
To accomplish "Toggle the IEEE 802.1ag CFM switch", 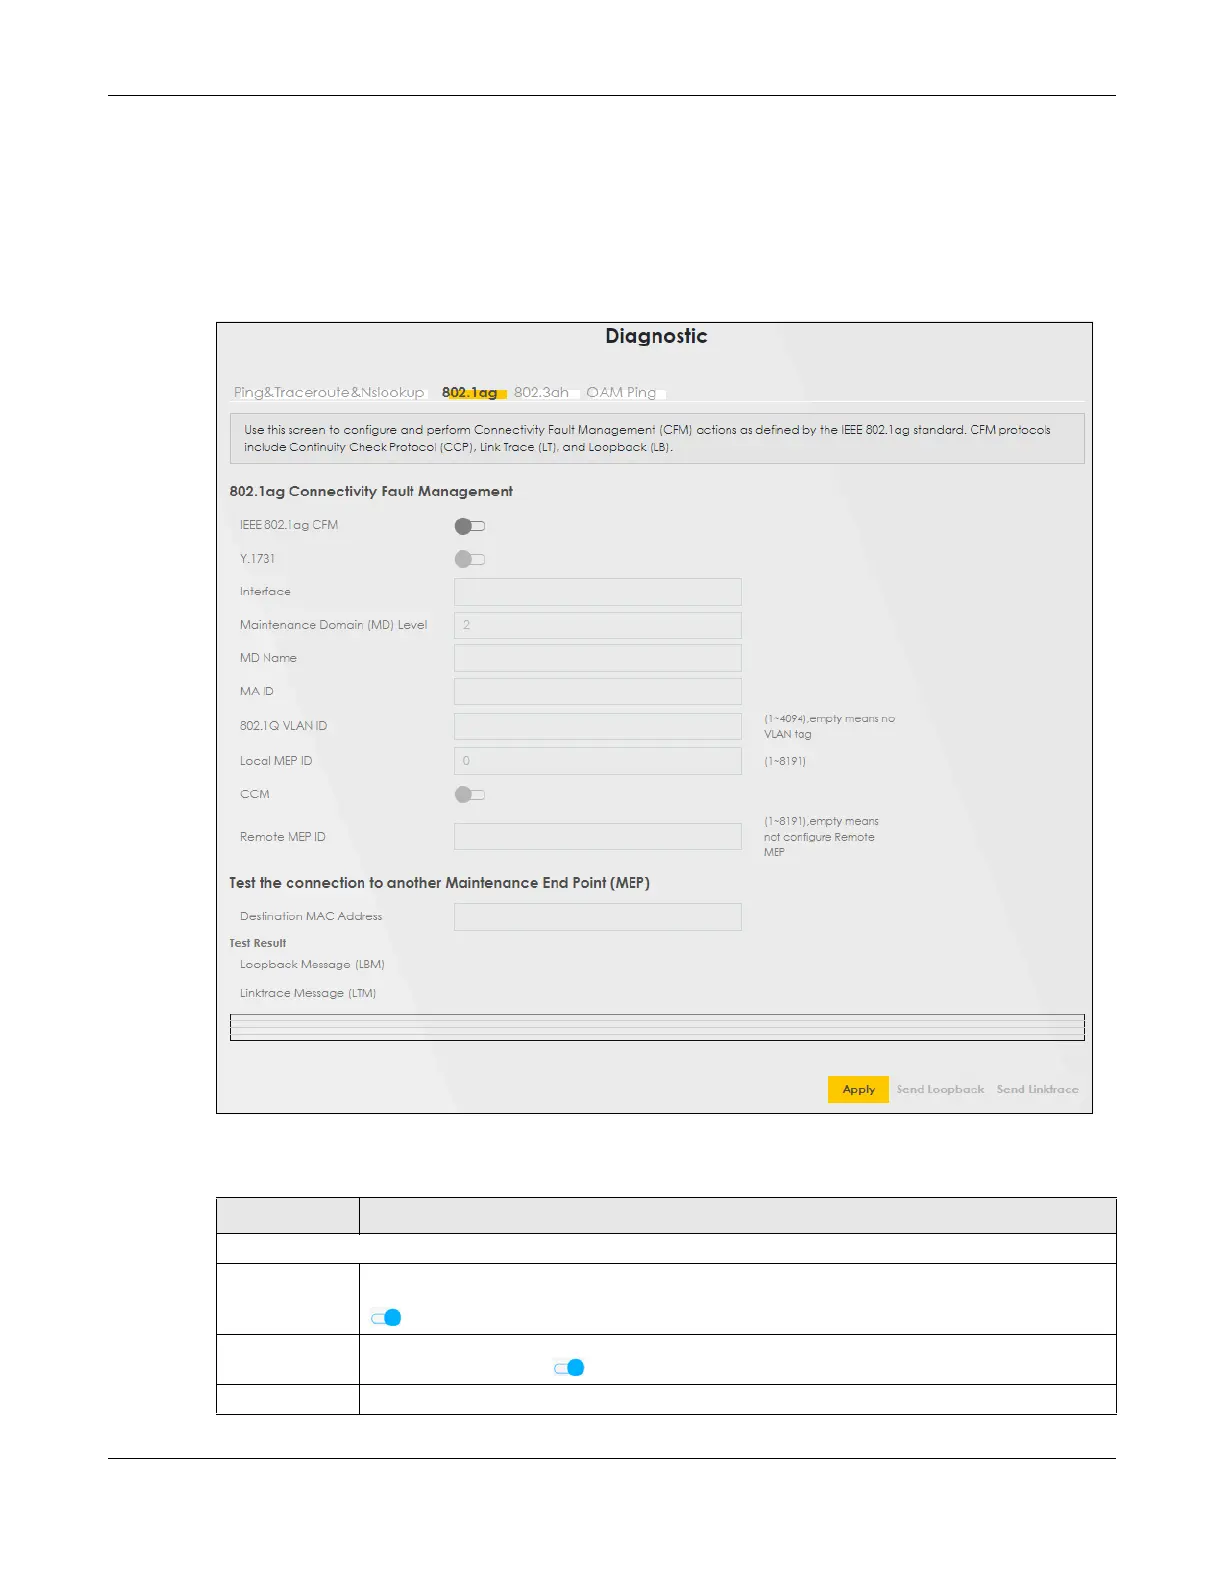I will [470, 526].
